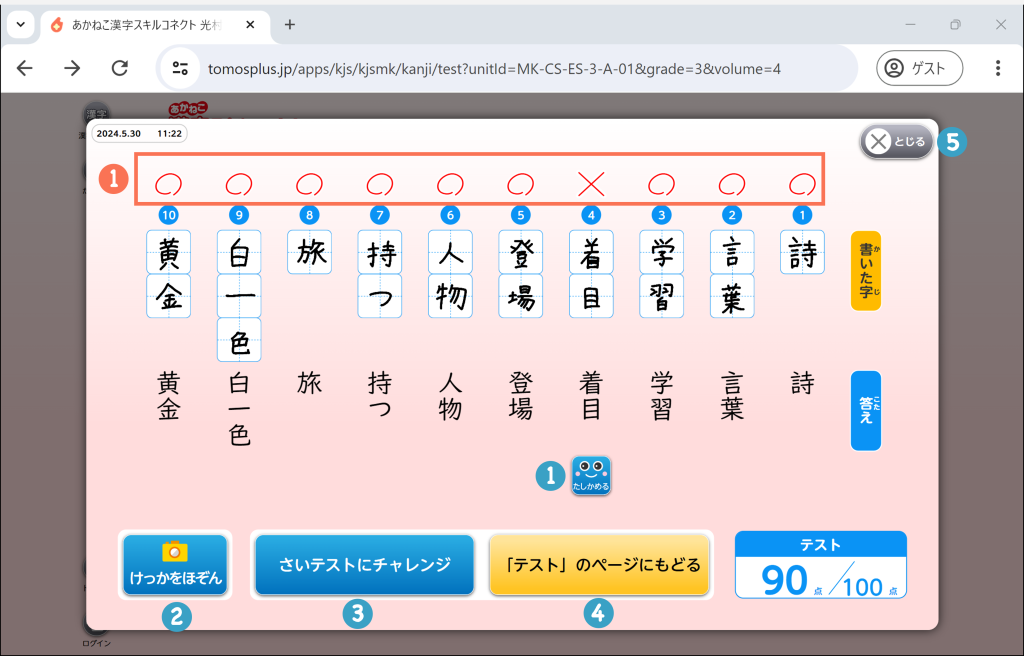
Task: Click the browser forward arrow
Action: click(x=72, y=69)
